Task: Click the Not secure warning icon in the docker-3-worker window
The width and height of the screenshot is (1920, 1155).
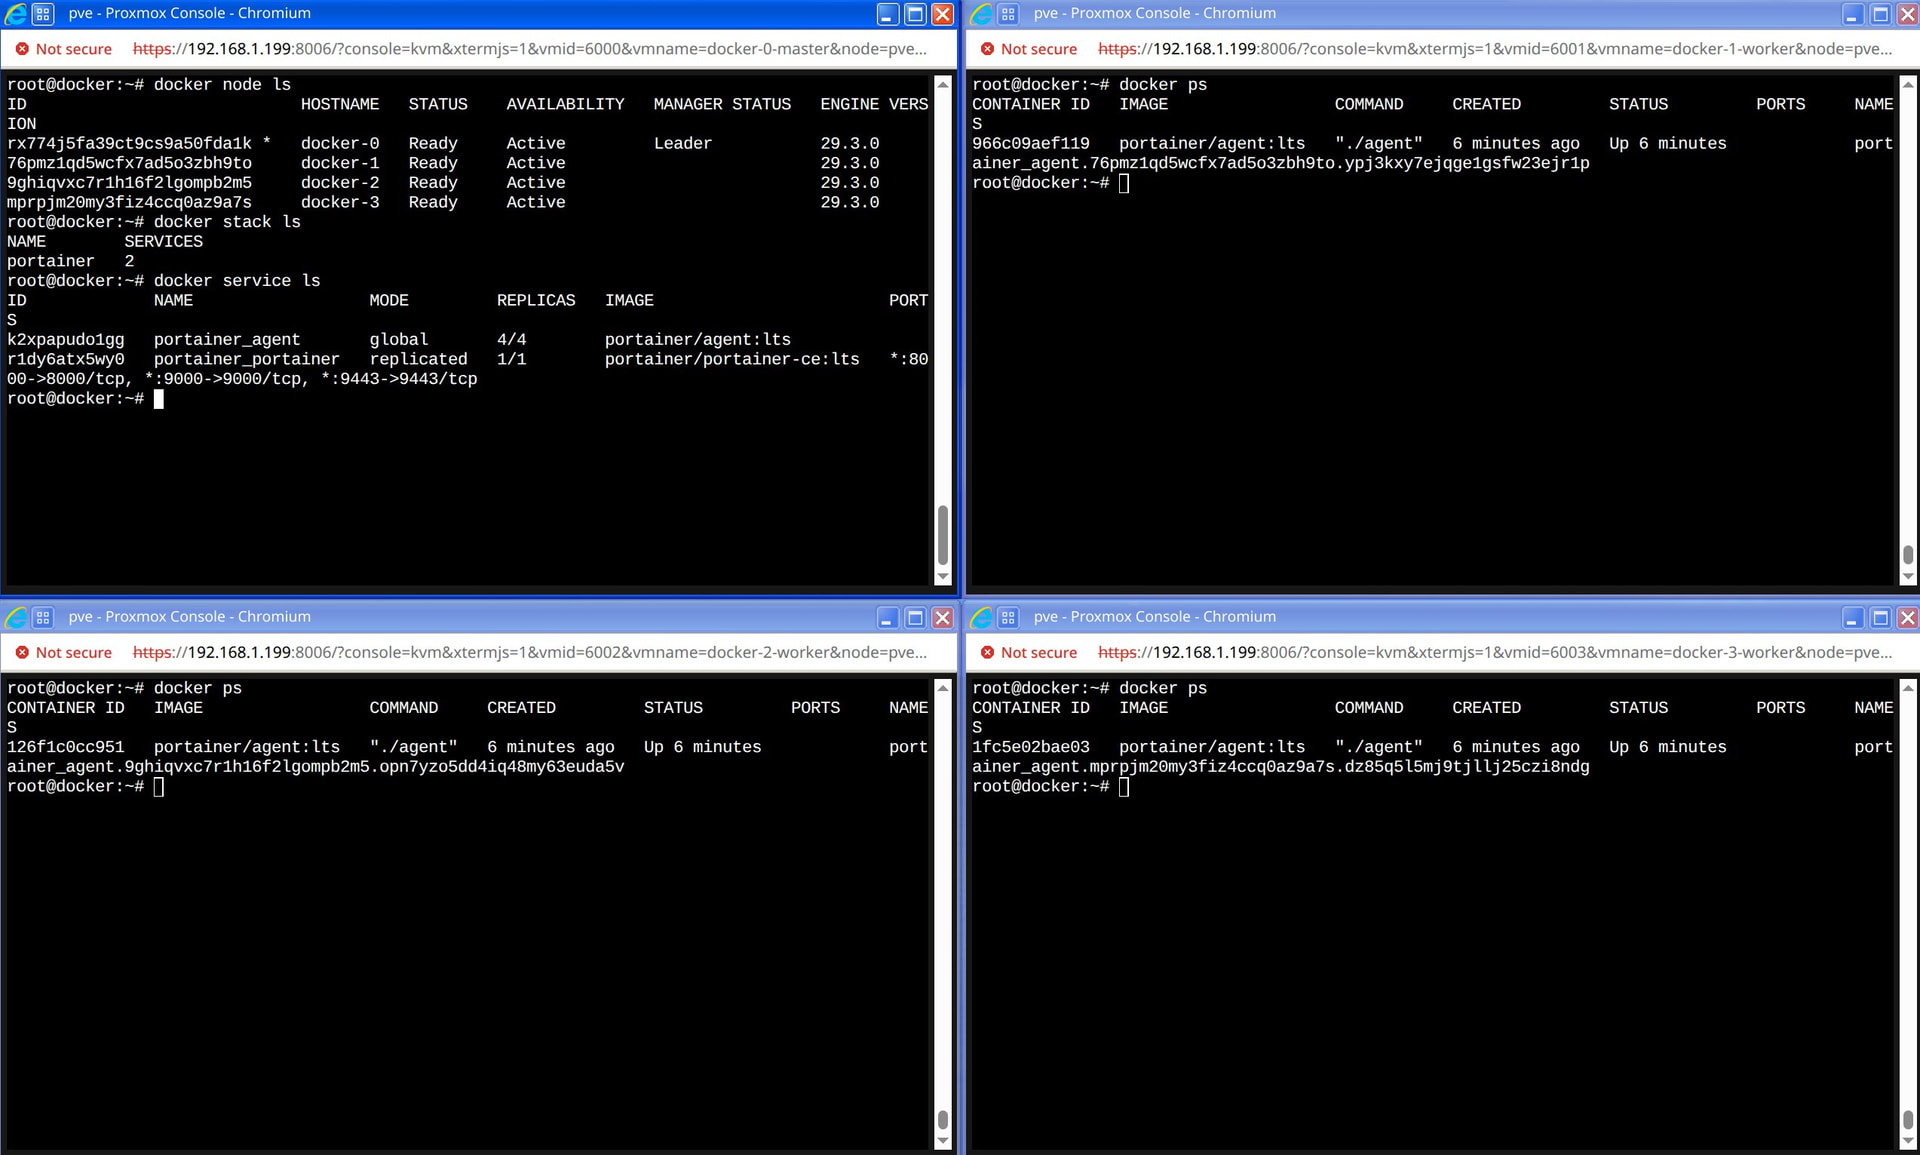Action: click(987, 652)
